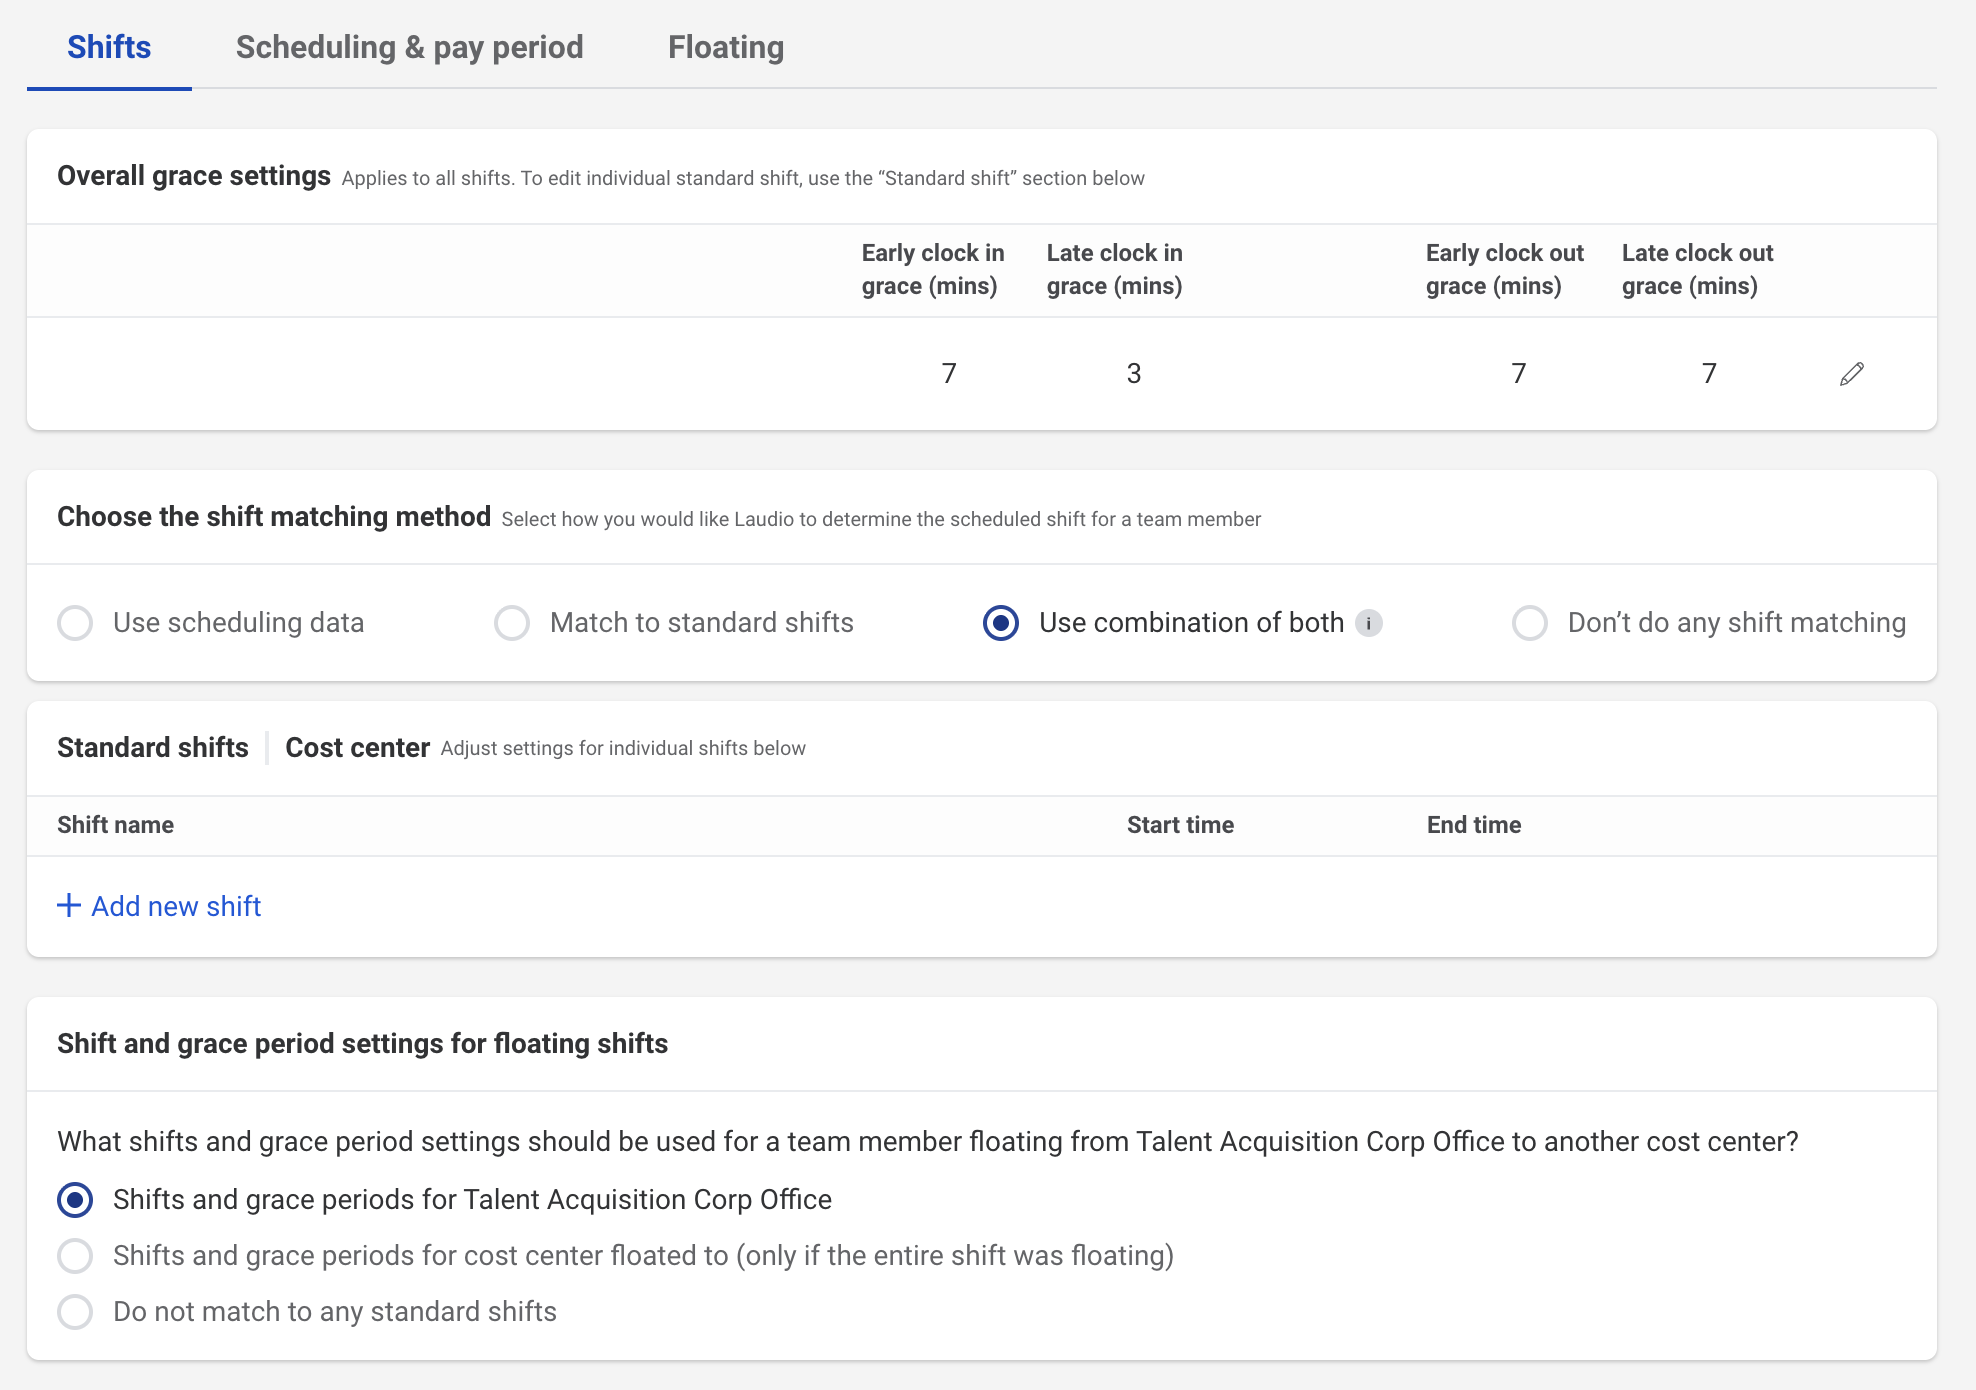Click the late clock in grace value 3
This screenshot has width=1976, height=1390.
tap(1133, 374)
